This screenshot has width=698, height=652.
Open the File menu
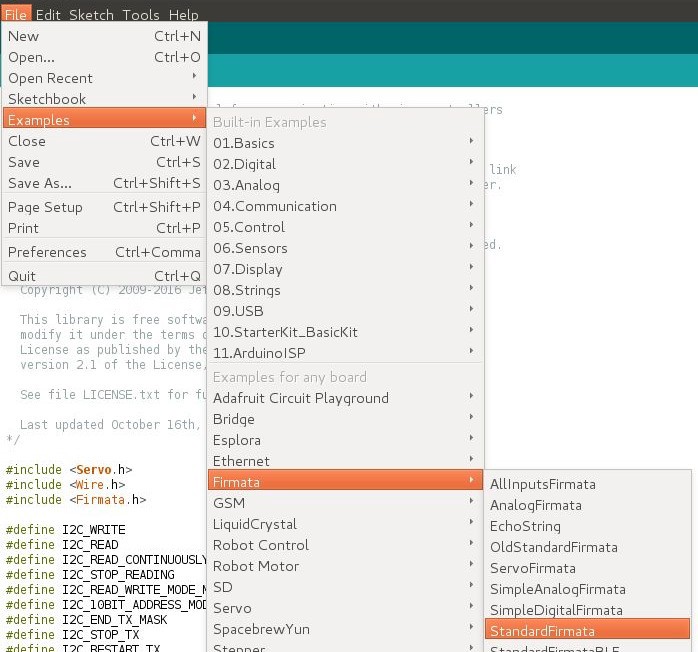(16, 14)
